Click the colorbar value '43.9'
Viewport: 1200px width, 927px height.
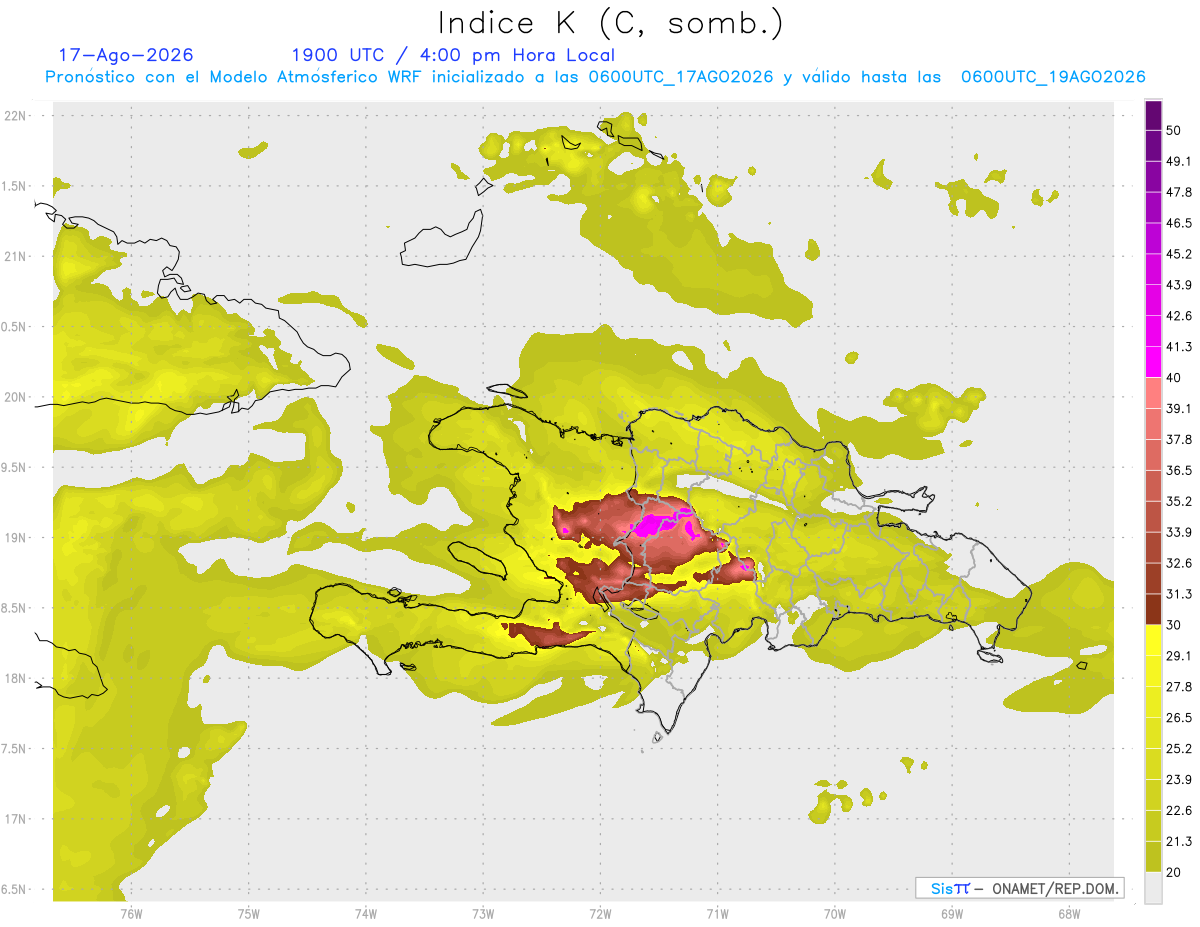[x=1180, y=285]
